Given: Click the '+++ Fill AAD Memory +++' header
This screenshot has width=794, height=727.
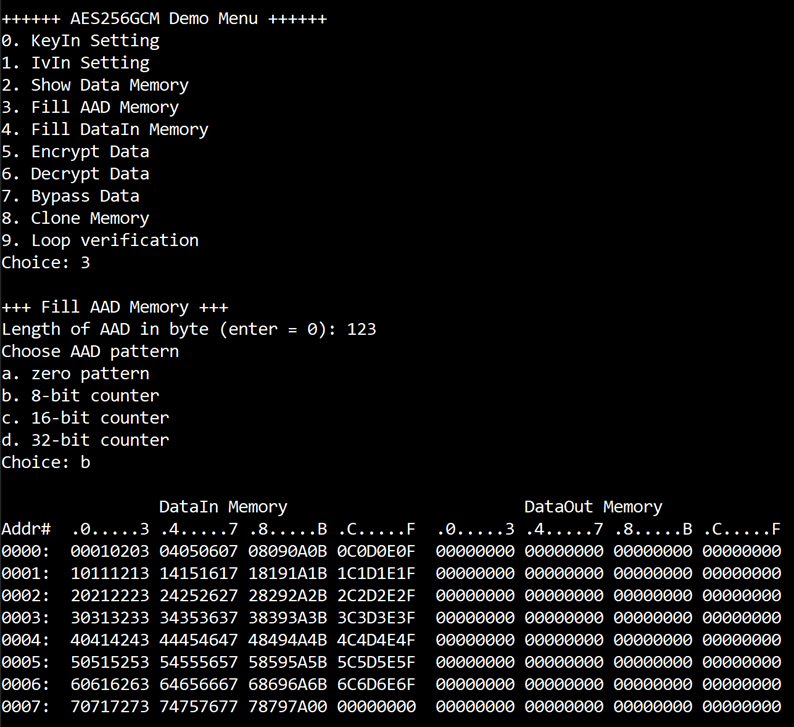Looking at the screenshot, I should click(115, 307).
